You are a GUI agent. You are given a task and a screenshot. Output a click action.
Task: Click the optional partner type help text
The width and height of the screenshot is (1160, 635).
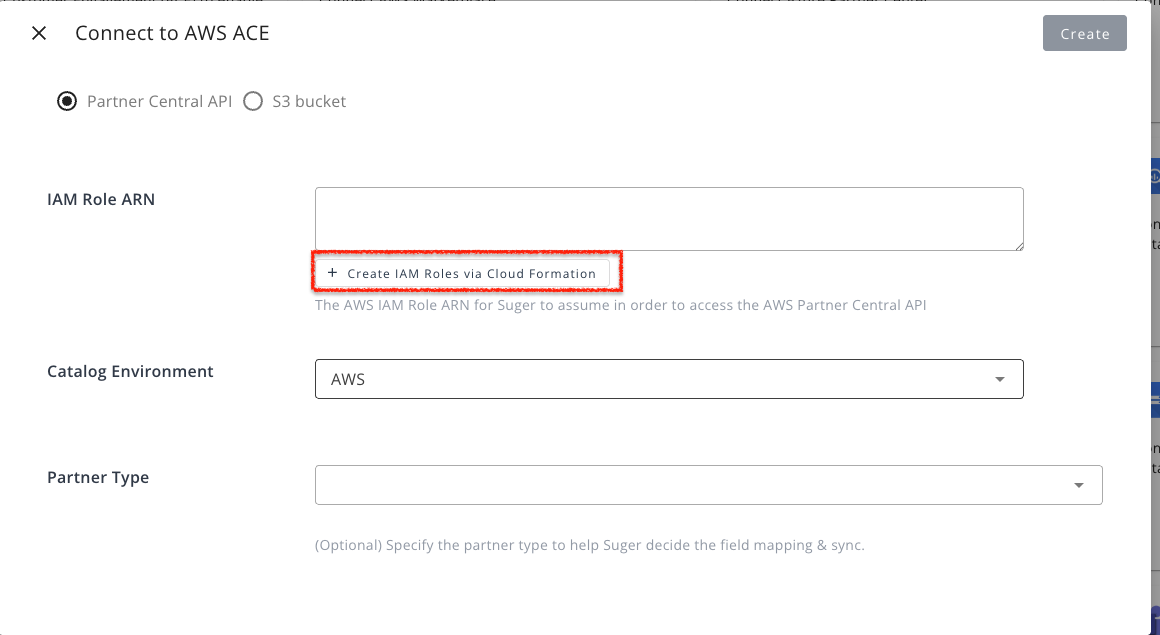point(589,545)
